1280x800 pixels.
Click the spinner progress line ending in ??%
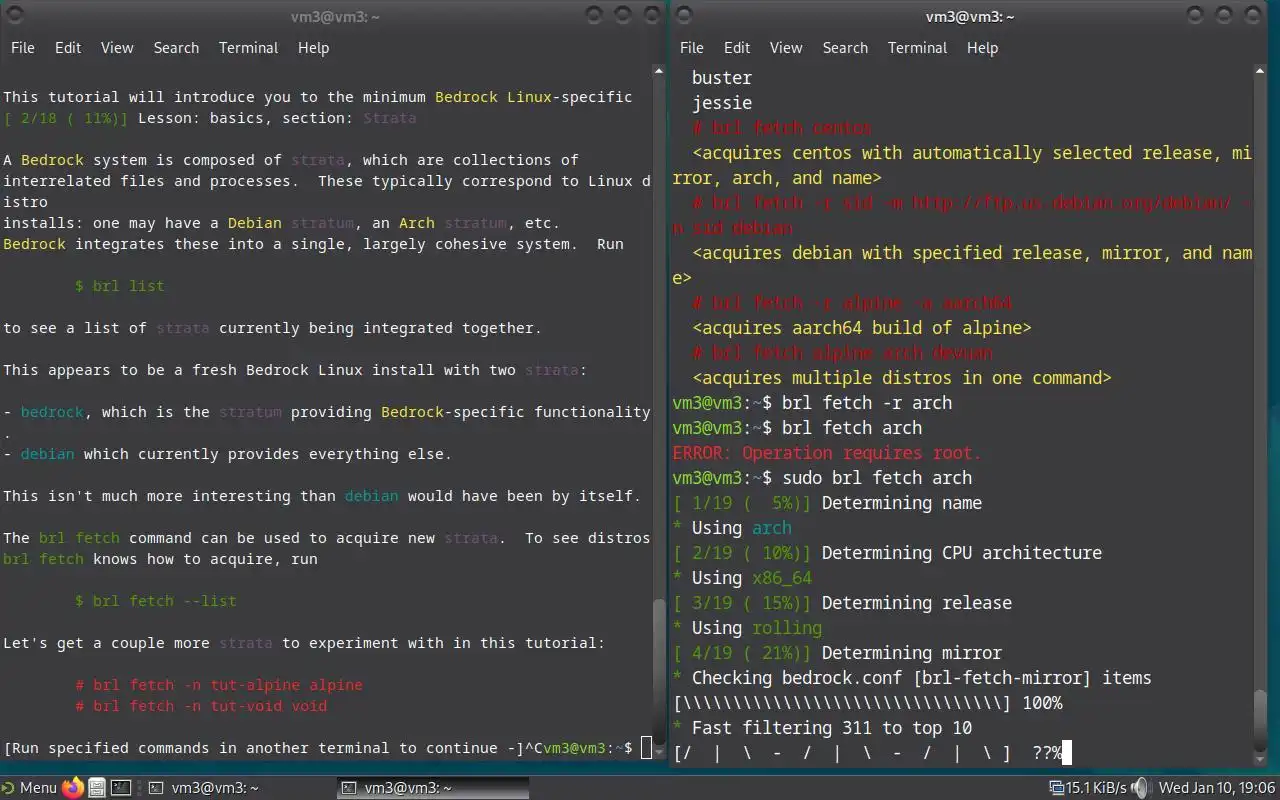867,753
